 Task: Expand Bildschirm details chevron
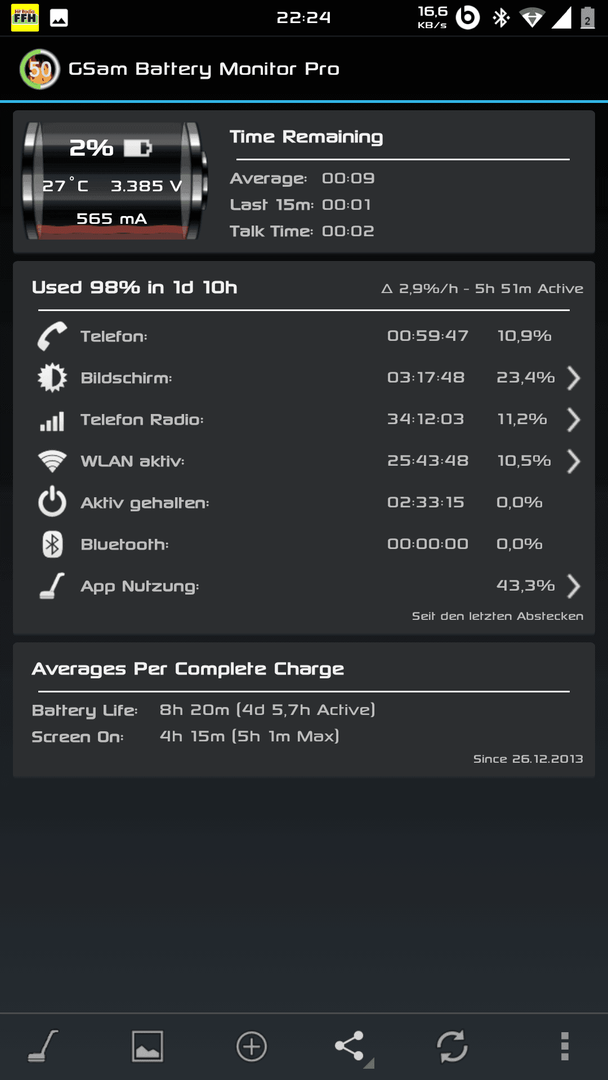coord(573,377)
